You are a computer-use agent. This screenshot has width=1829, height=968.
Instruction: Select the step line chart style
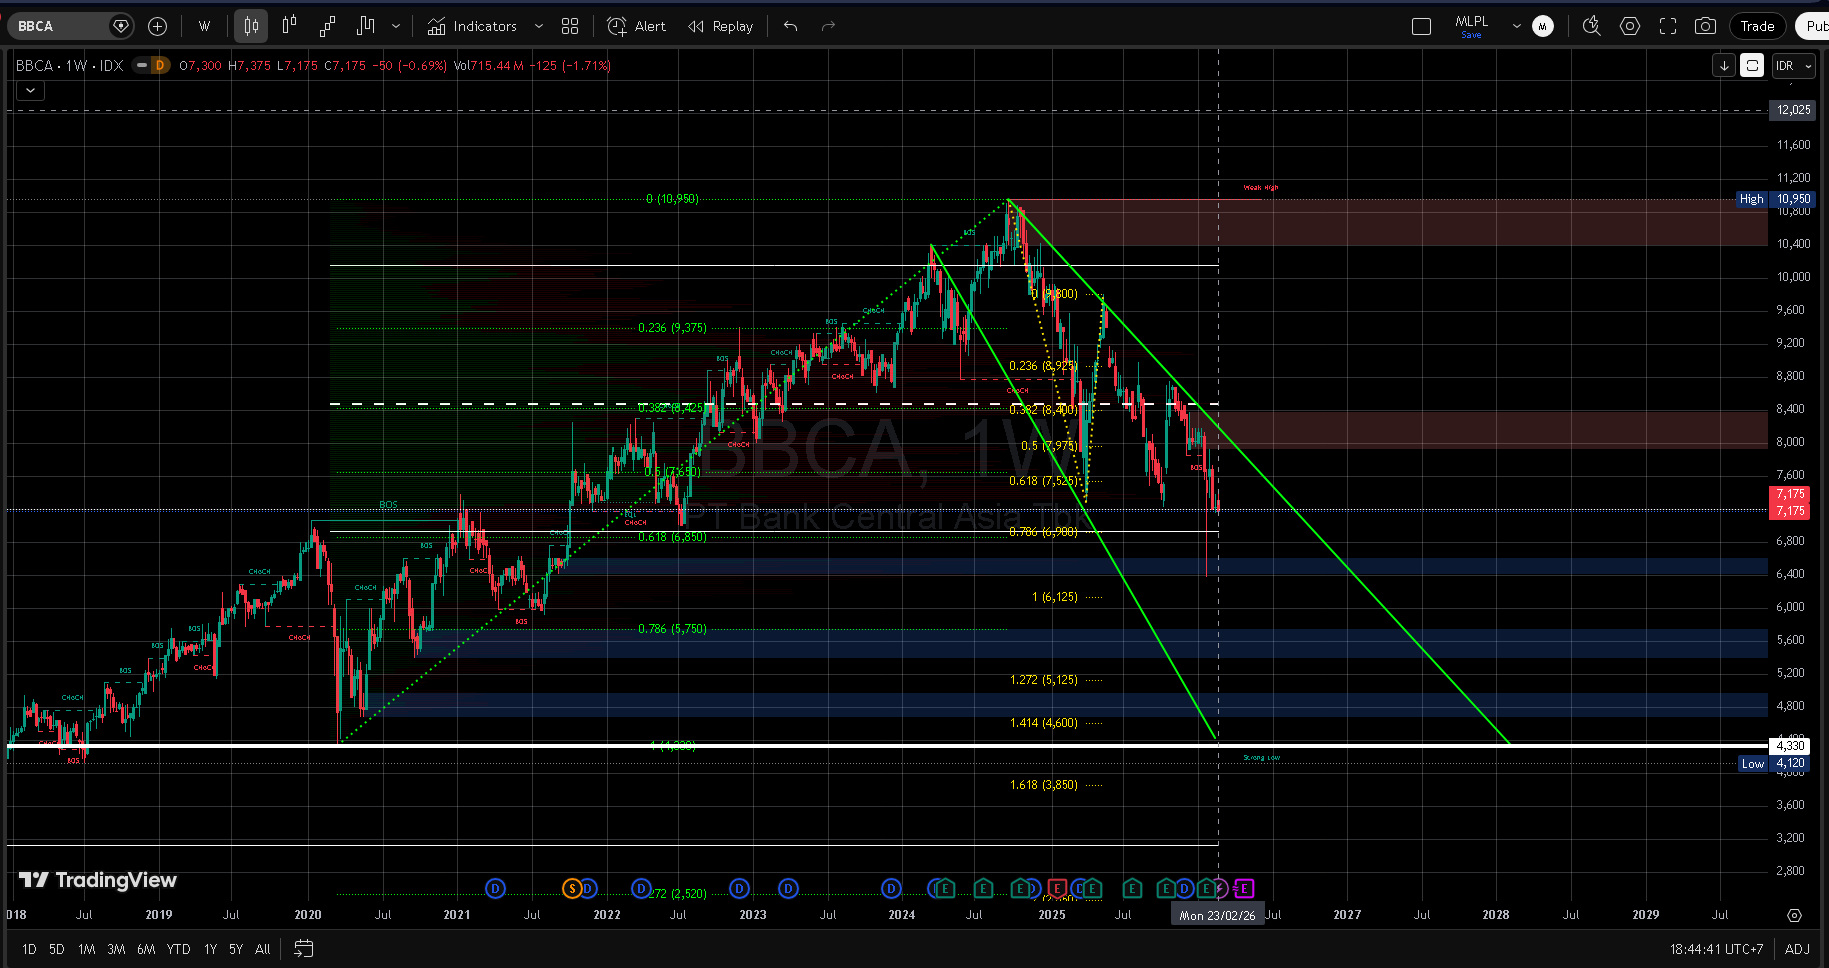pyautogui.click(x=366, y=26)
